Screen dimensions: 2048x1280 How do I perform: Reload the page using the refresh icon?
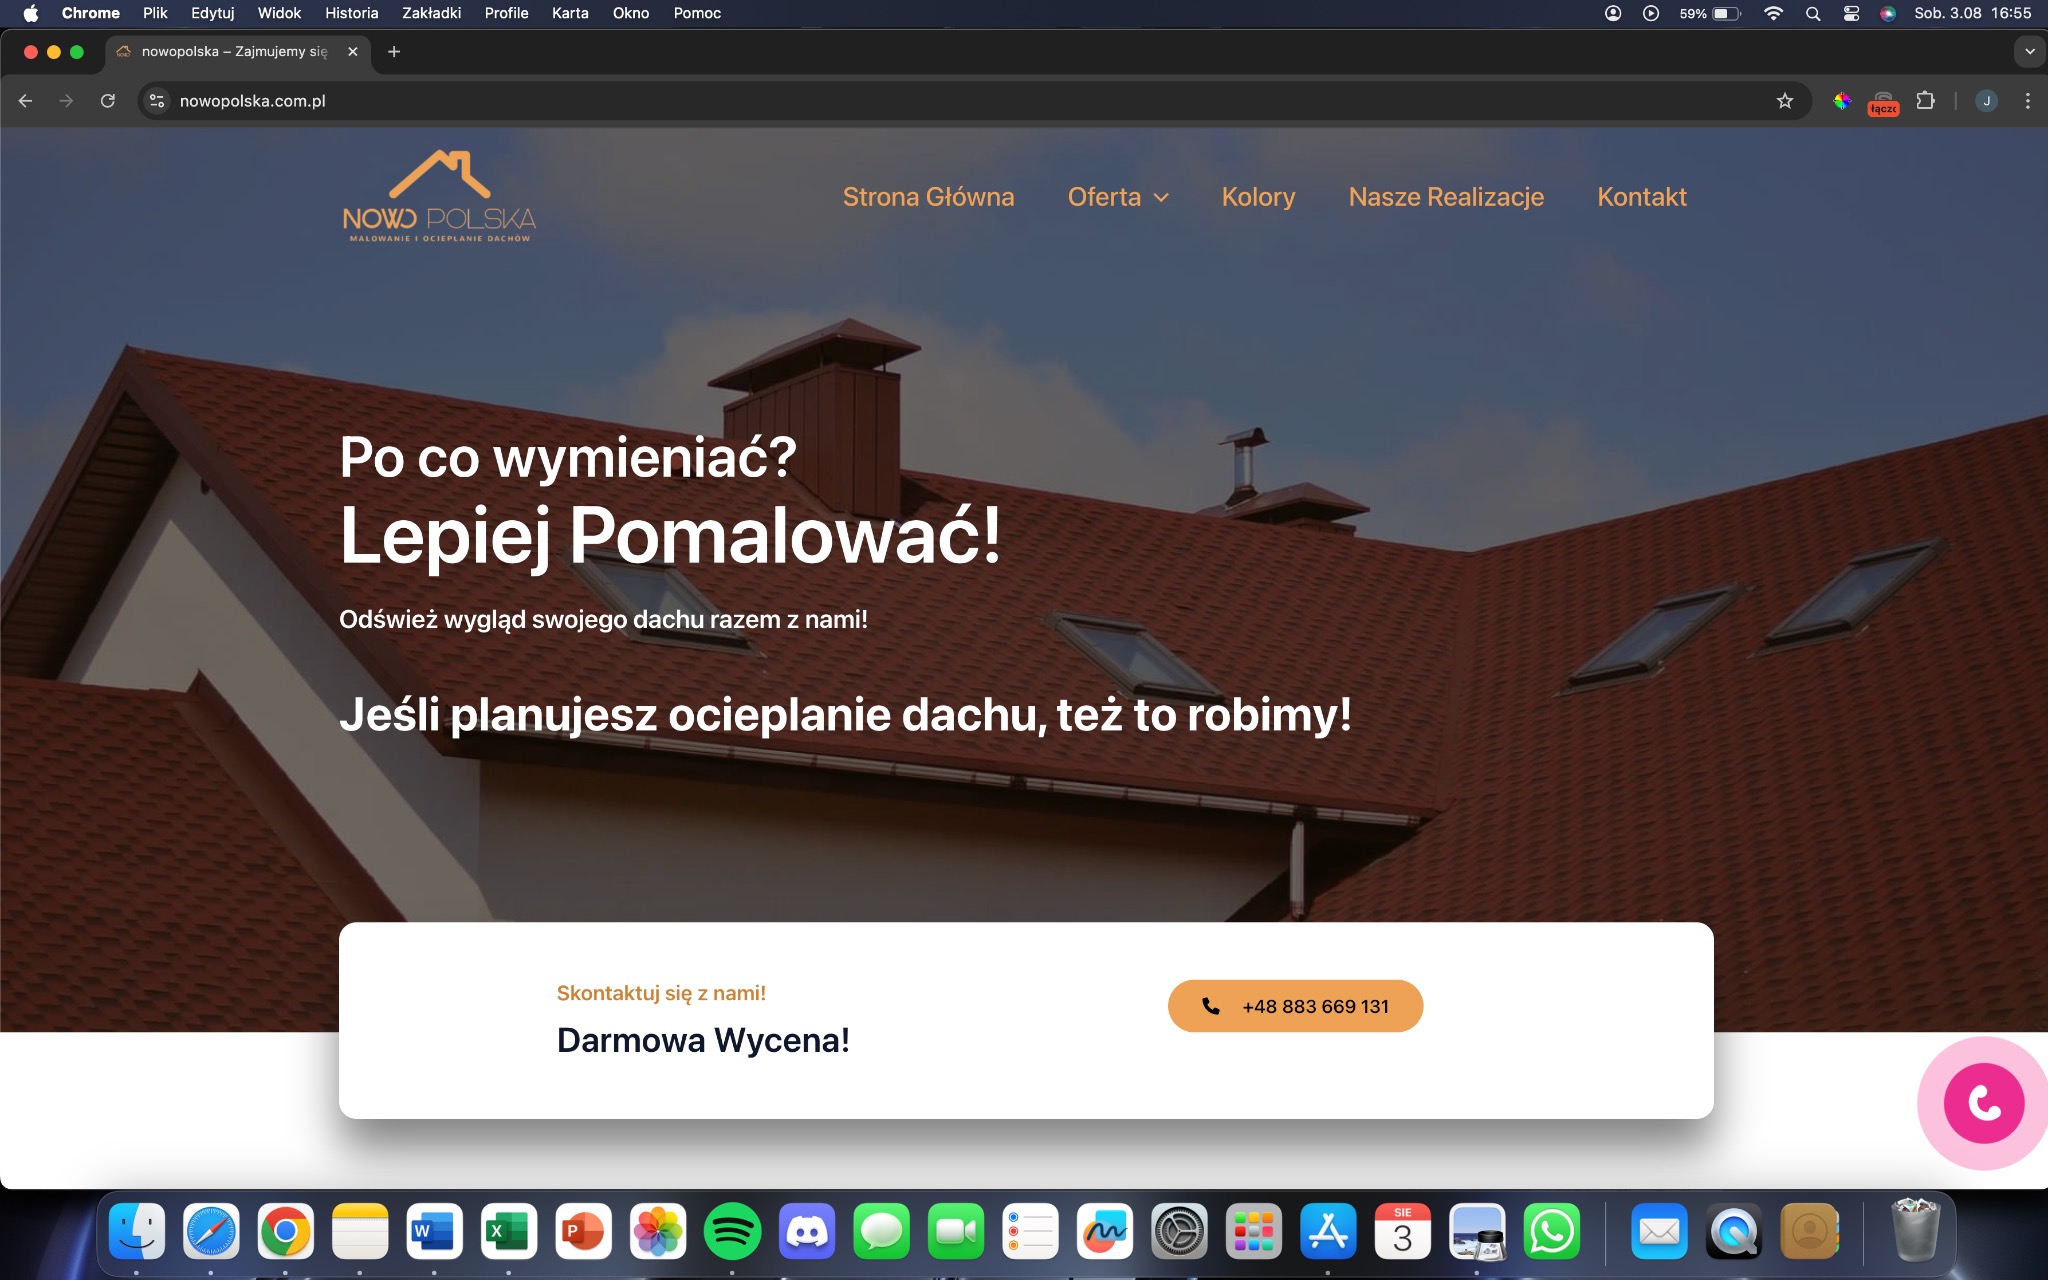pyautogui.click(x=108, y=100)
